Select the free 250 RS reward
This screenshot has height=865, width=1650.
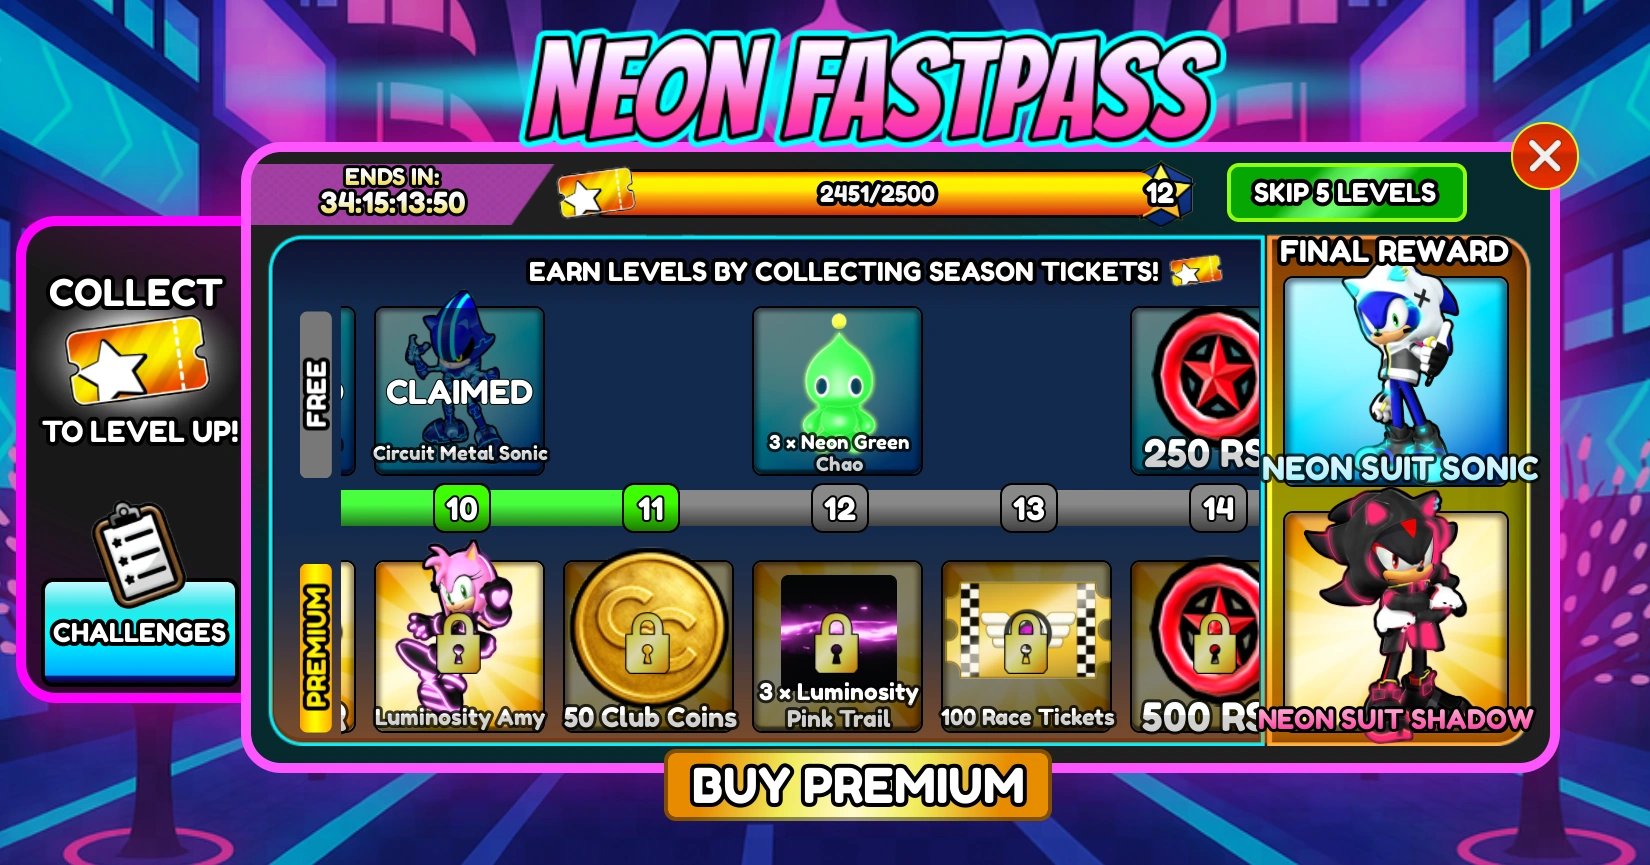pos(1196,390)
